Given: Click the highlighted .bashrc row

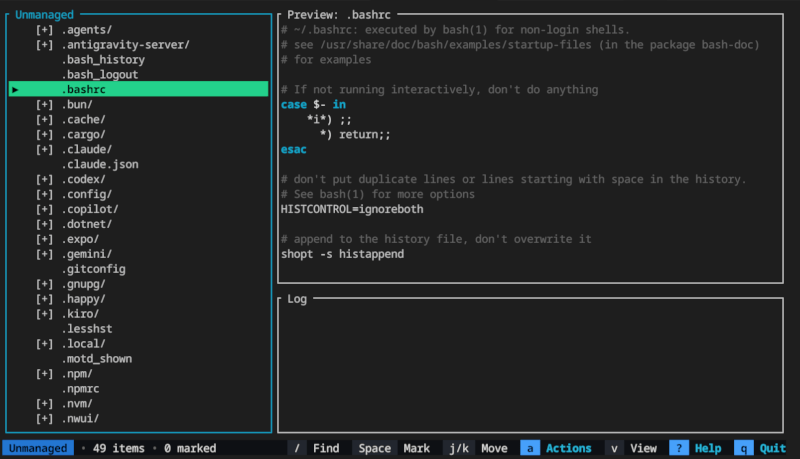Looking at the screenshot, I should pos(138,89).
